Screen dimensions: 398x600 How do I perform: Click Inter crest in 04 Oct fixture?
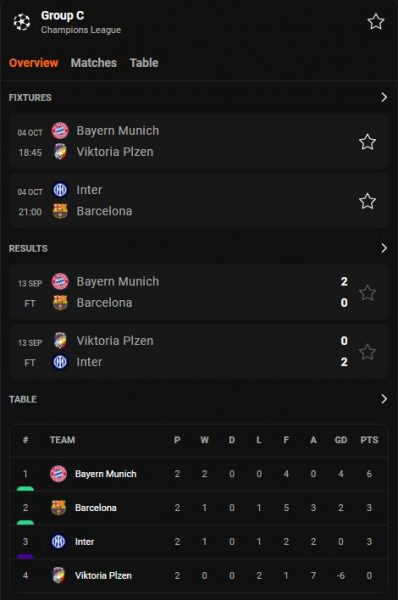click(60, 190)
